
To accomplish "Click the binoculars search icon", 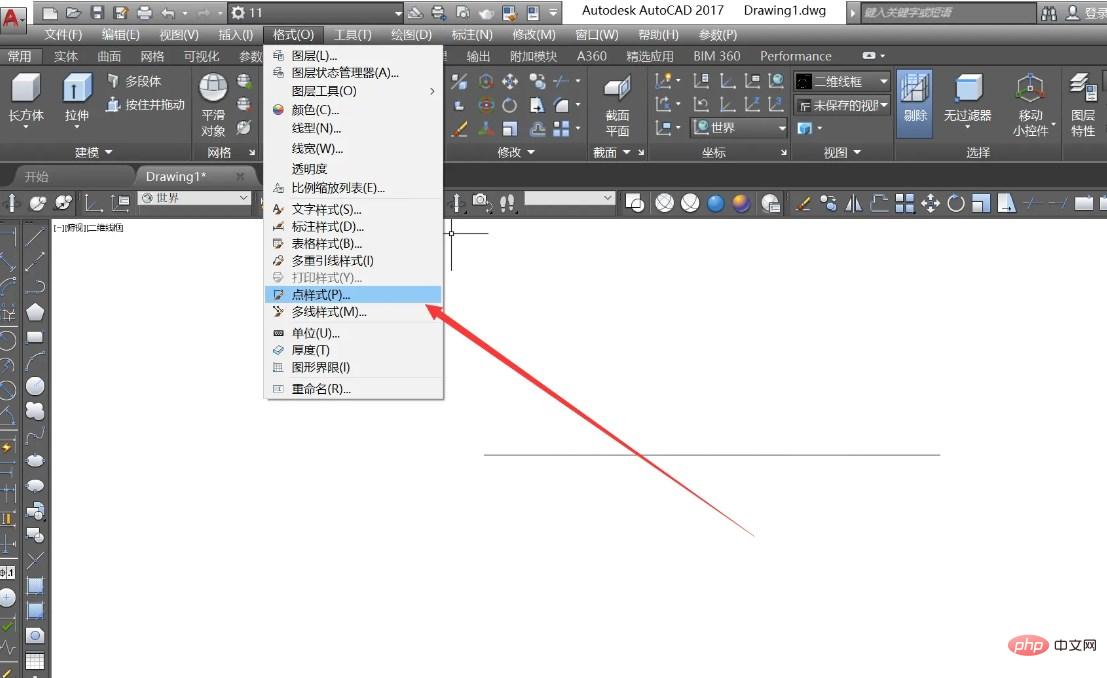I will pos(1049,13).
